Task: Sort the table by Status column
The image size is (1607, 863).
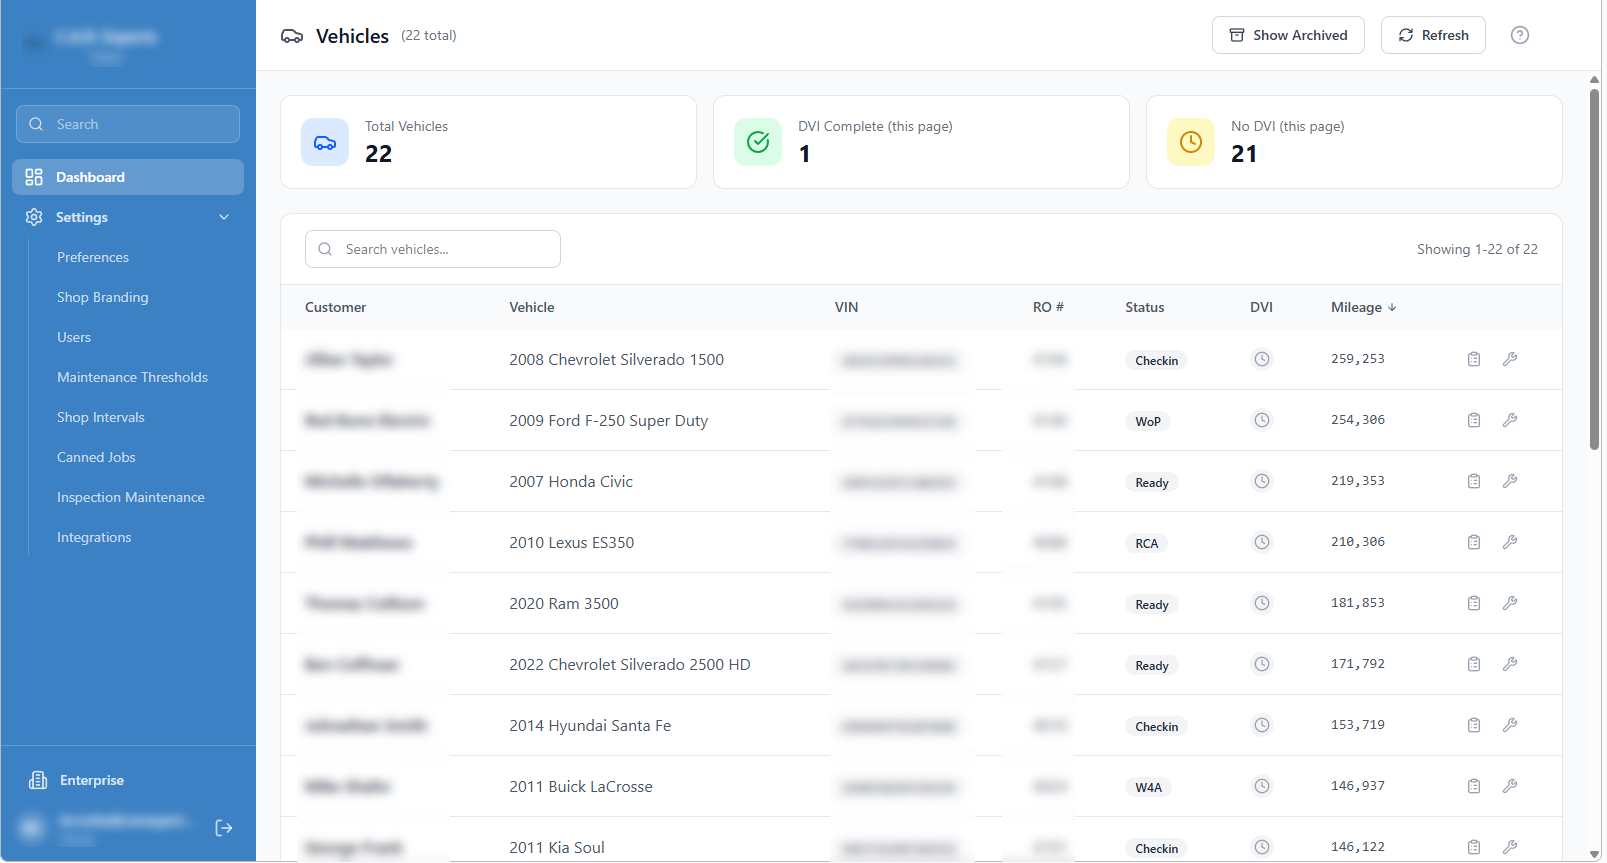Action: [x=1144, y=307]
